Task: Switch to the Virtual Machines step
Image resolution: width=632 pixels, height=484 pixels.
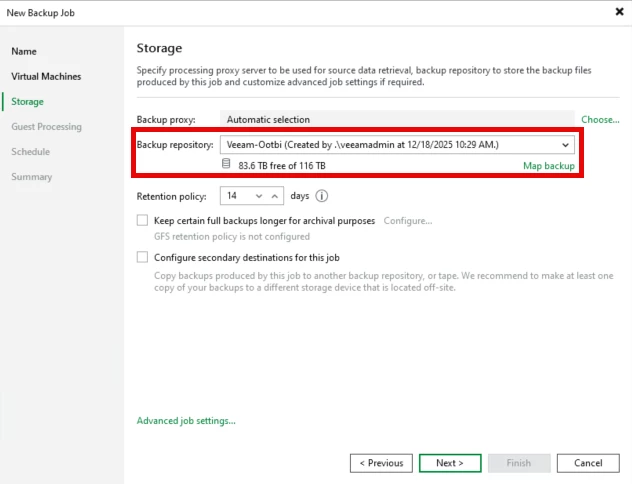Action: 46,76
